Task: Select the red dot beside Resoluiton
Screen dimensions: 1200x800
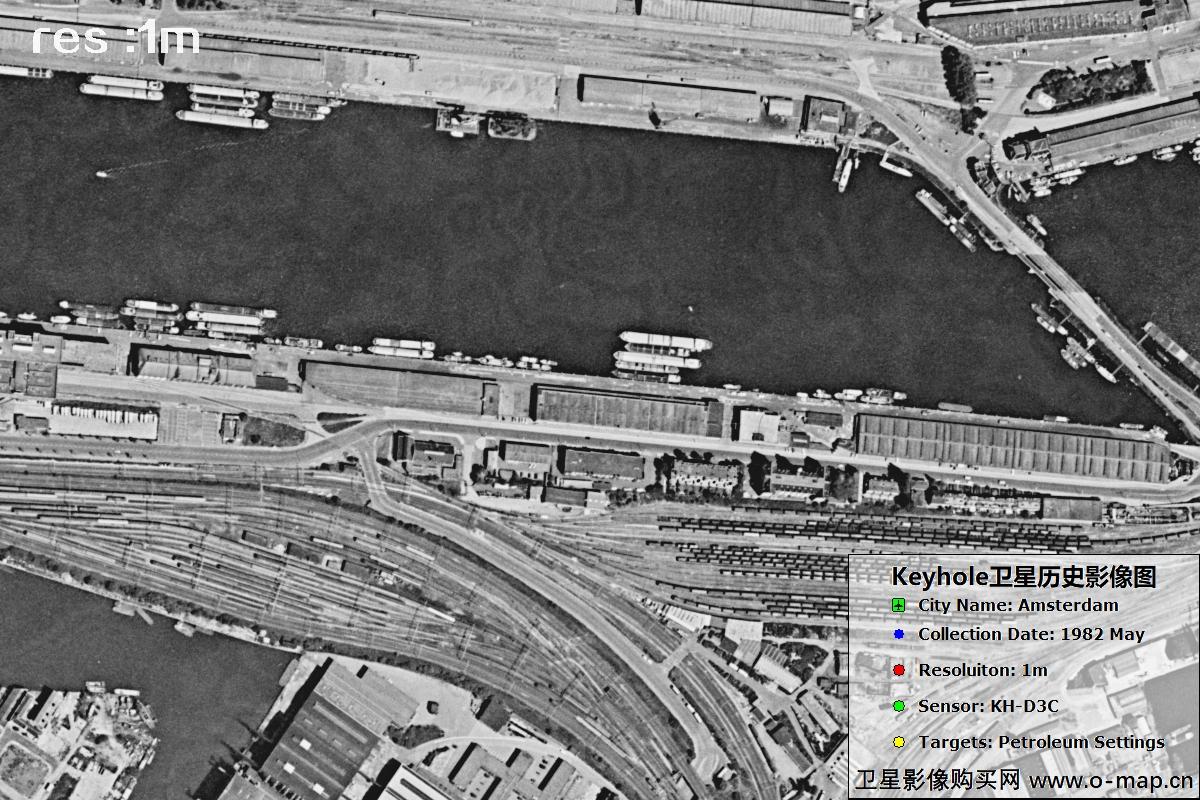Action: [898, 670]
